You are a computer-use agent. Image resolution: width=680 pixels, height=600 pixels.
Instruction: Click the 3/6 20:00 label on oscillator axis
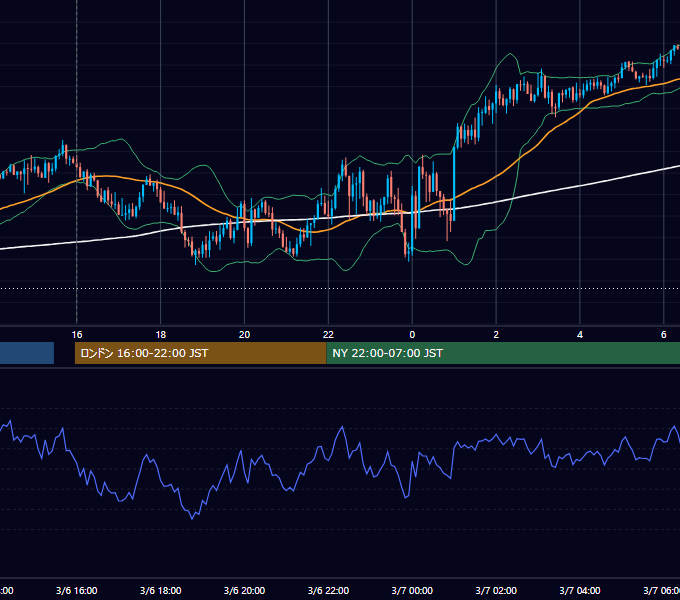point(245,590)
